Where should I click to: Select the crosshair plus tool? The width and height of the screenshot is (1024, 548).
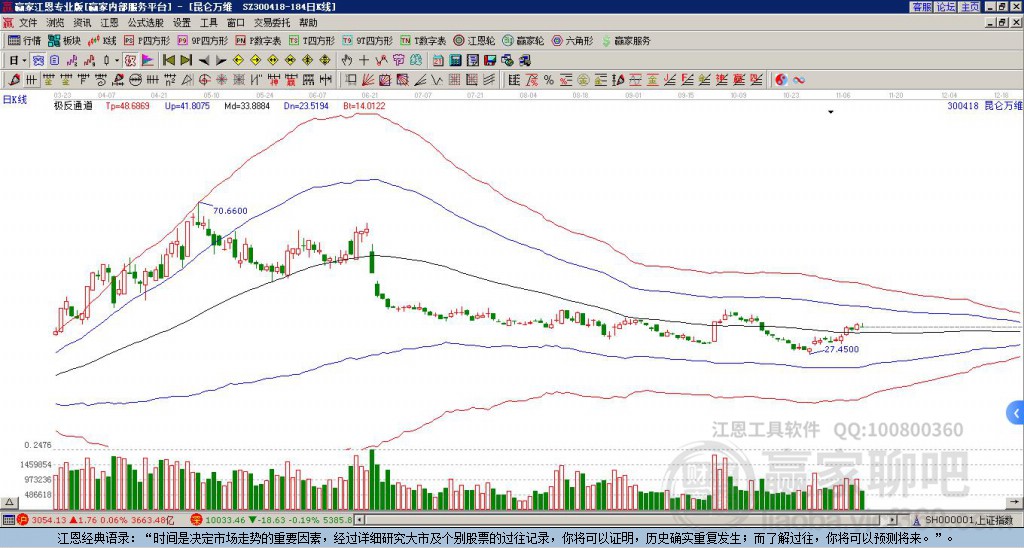tap(364, 60)
